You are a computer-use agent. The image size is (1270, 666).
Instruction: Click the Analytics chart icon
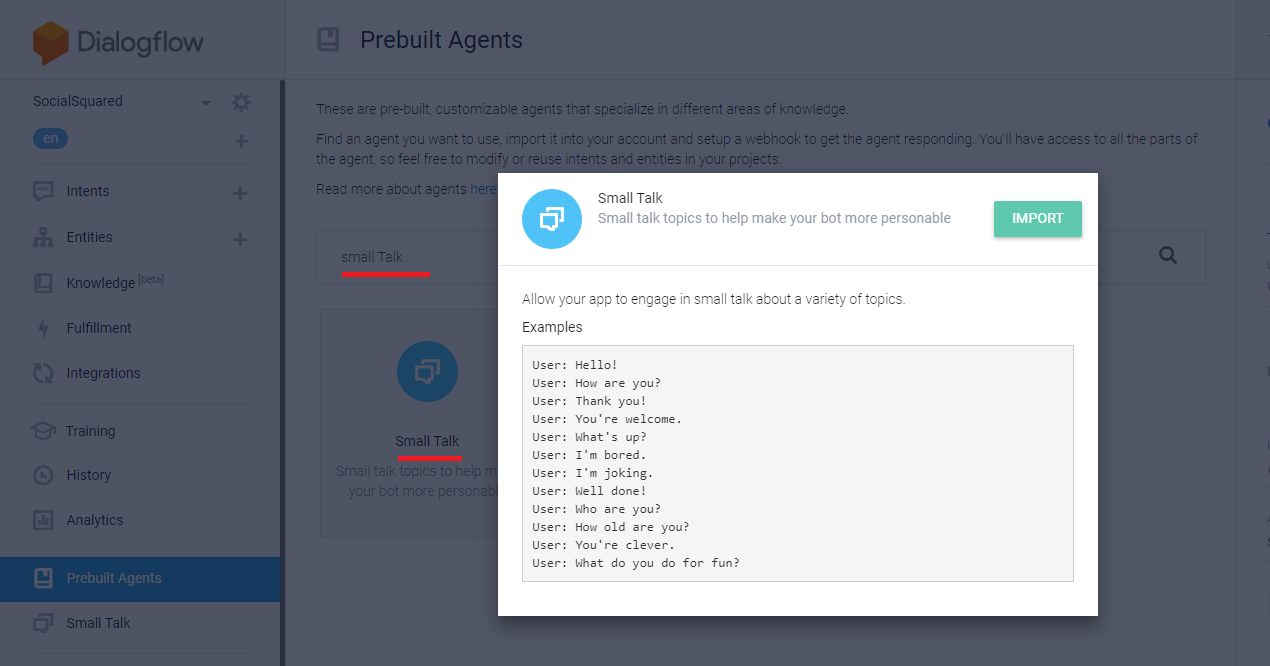43,520
